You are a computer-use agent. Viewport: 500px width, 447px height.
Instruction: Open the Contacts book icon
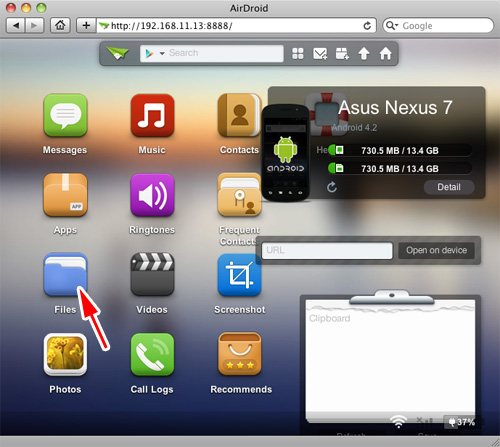pos(239,115)
